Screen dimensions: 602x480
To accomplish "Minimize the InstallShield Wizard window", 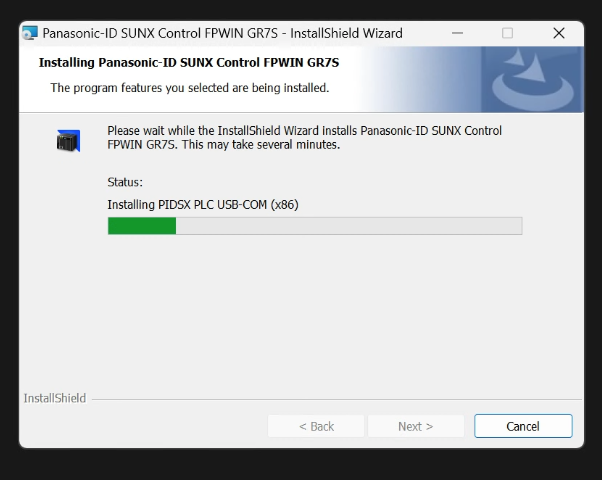I will pos(457,33).
